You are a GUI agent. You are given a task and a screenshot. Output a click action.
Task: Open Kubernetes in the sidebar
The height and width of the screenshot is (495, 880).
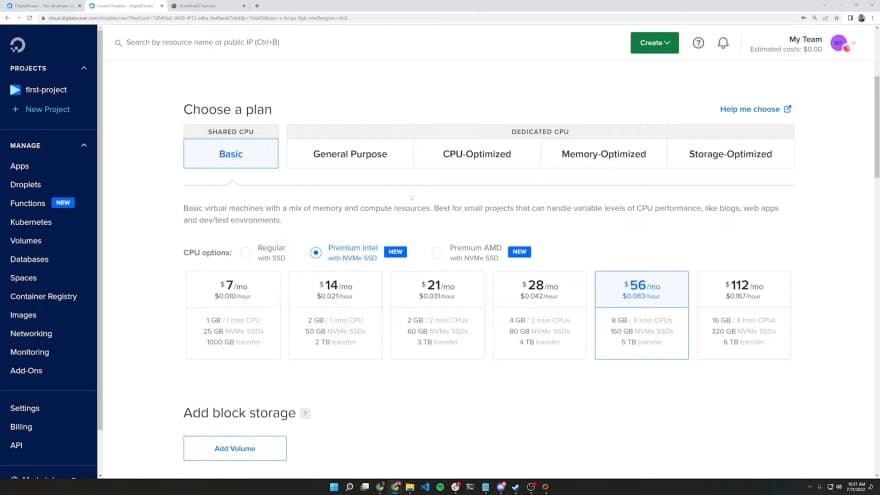[31, 222]
